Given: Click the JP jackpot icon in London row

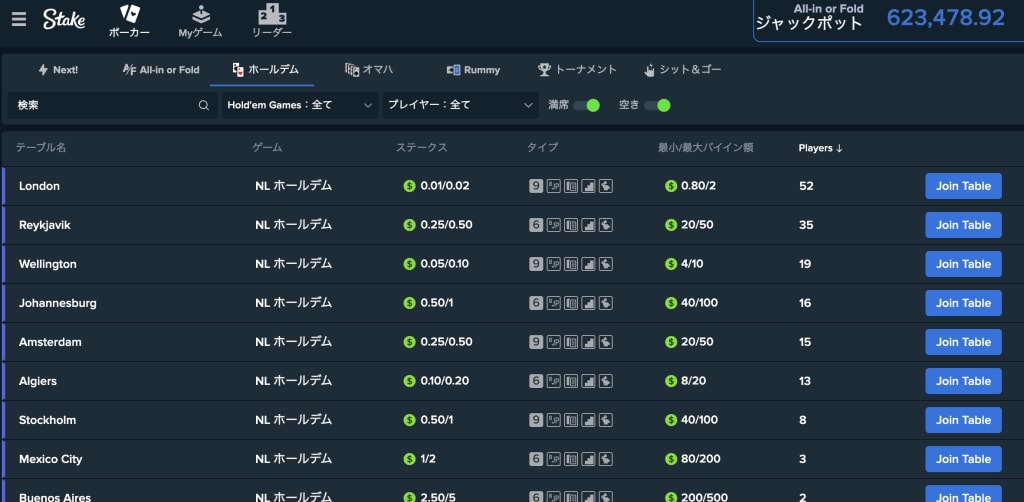Looking at the screenshot, I should 554,186.
